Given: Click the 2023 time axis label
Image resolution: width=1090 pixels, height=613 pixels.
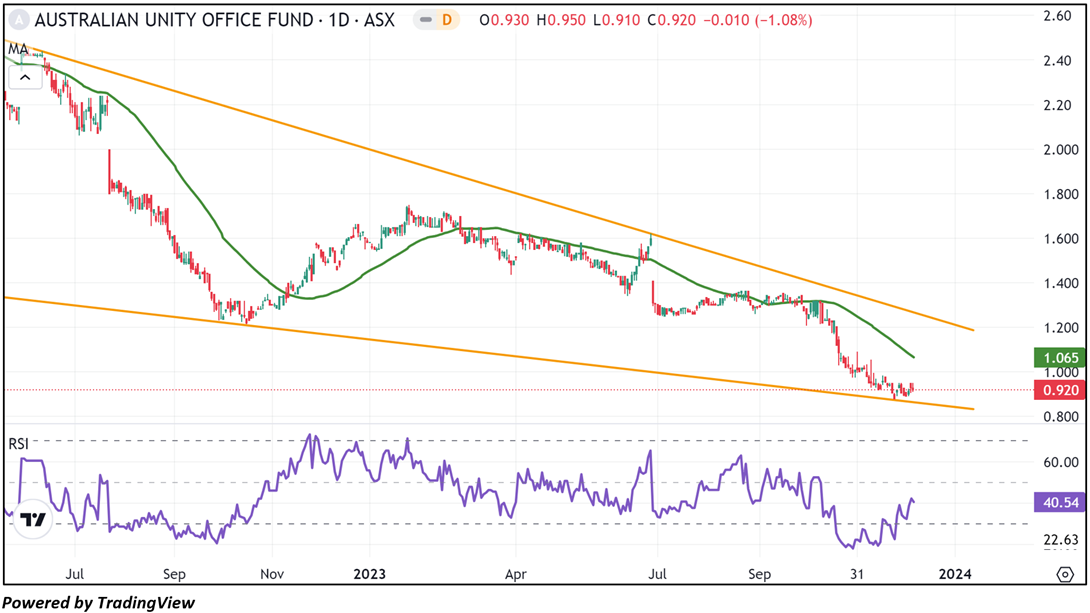Looking at the screenshot, I should [x=369, y=574].
